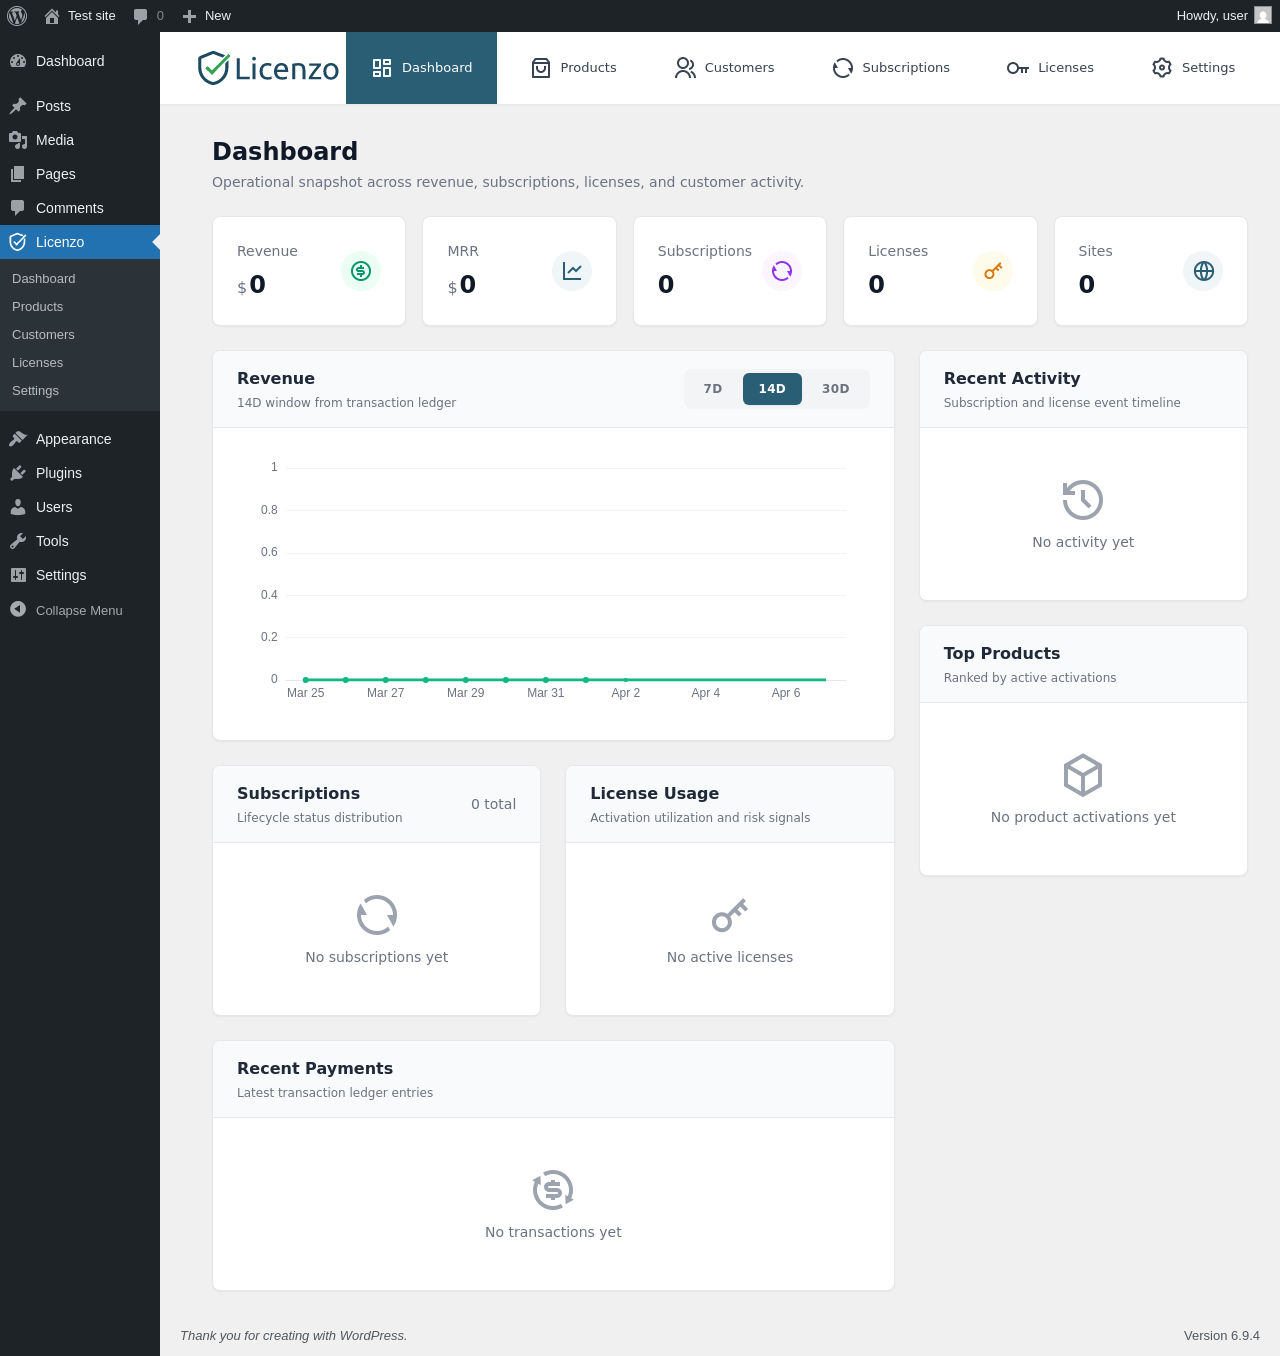Open Users in the sidebar
This screenshot has height=1356, width=1280.
pos(80,507)
